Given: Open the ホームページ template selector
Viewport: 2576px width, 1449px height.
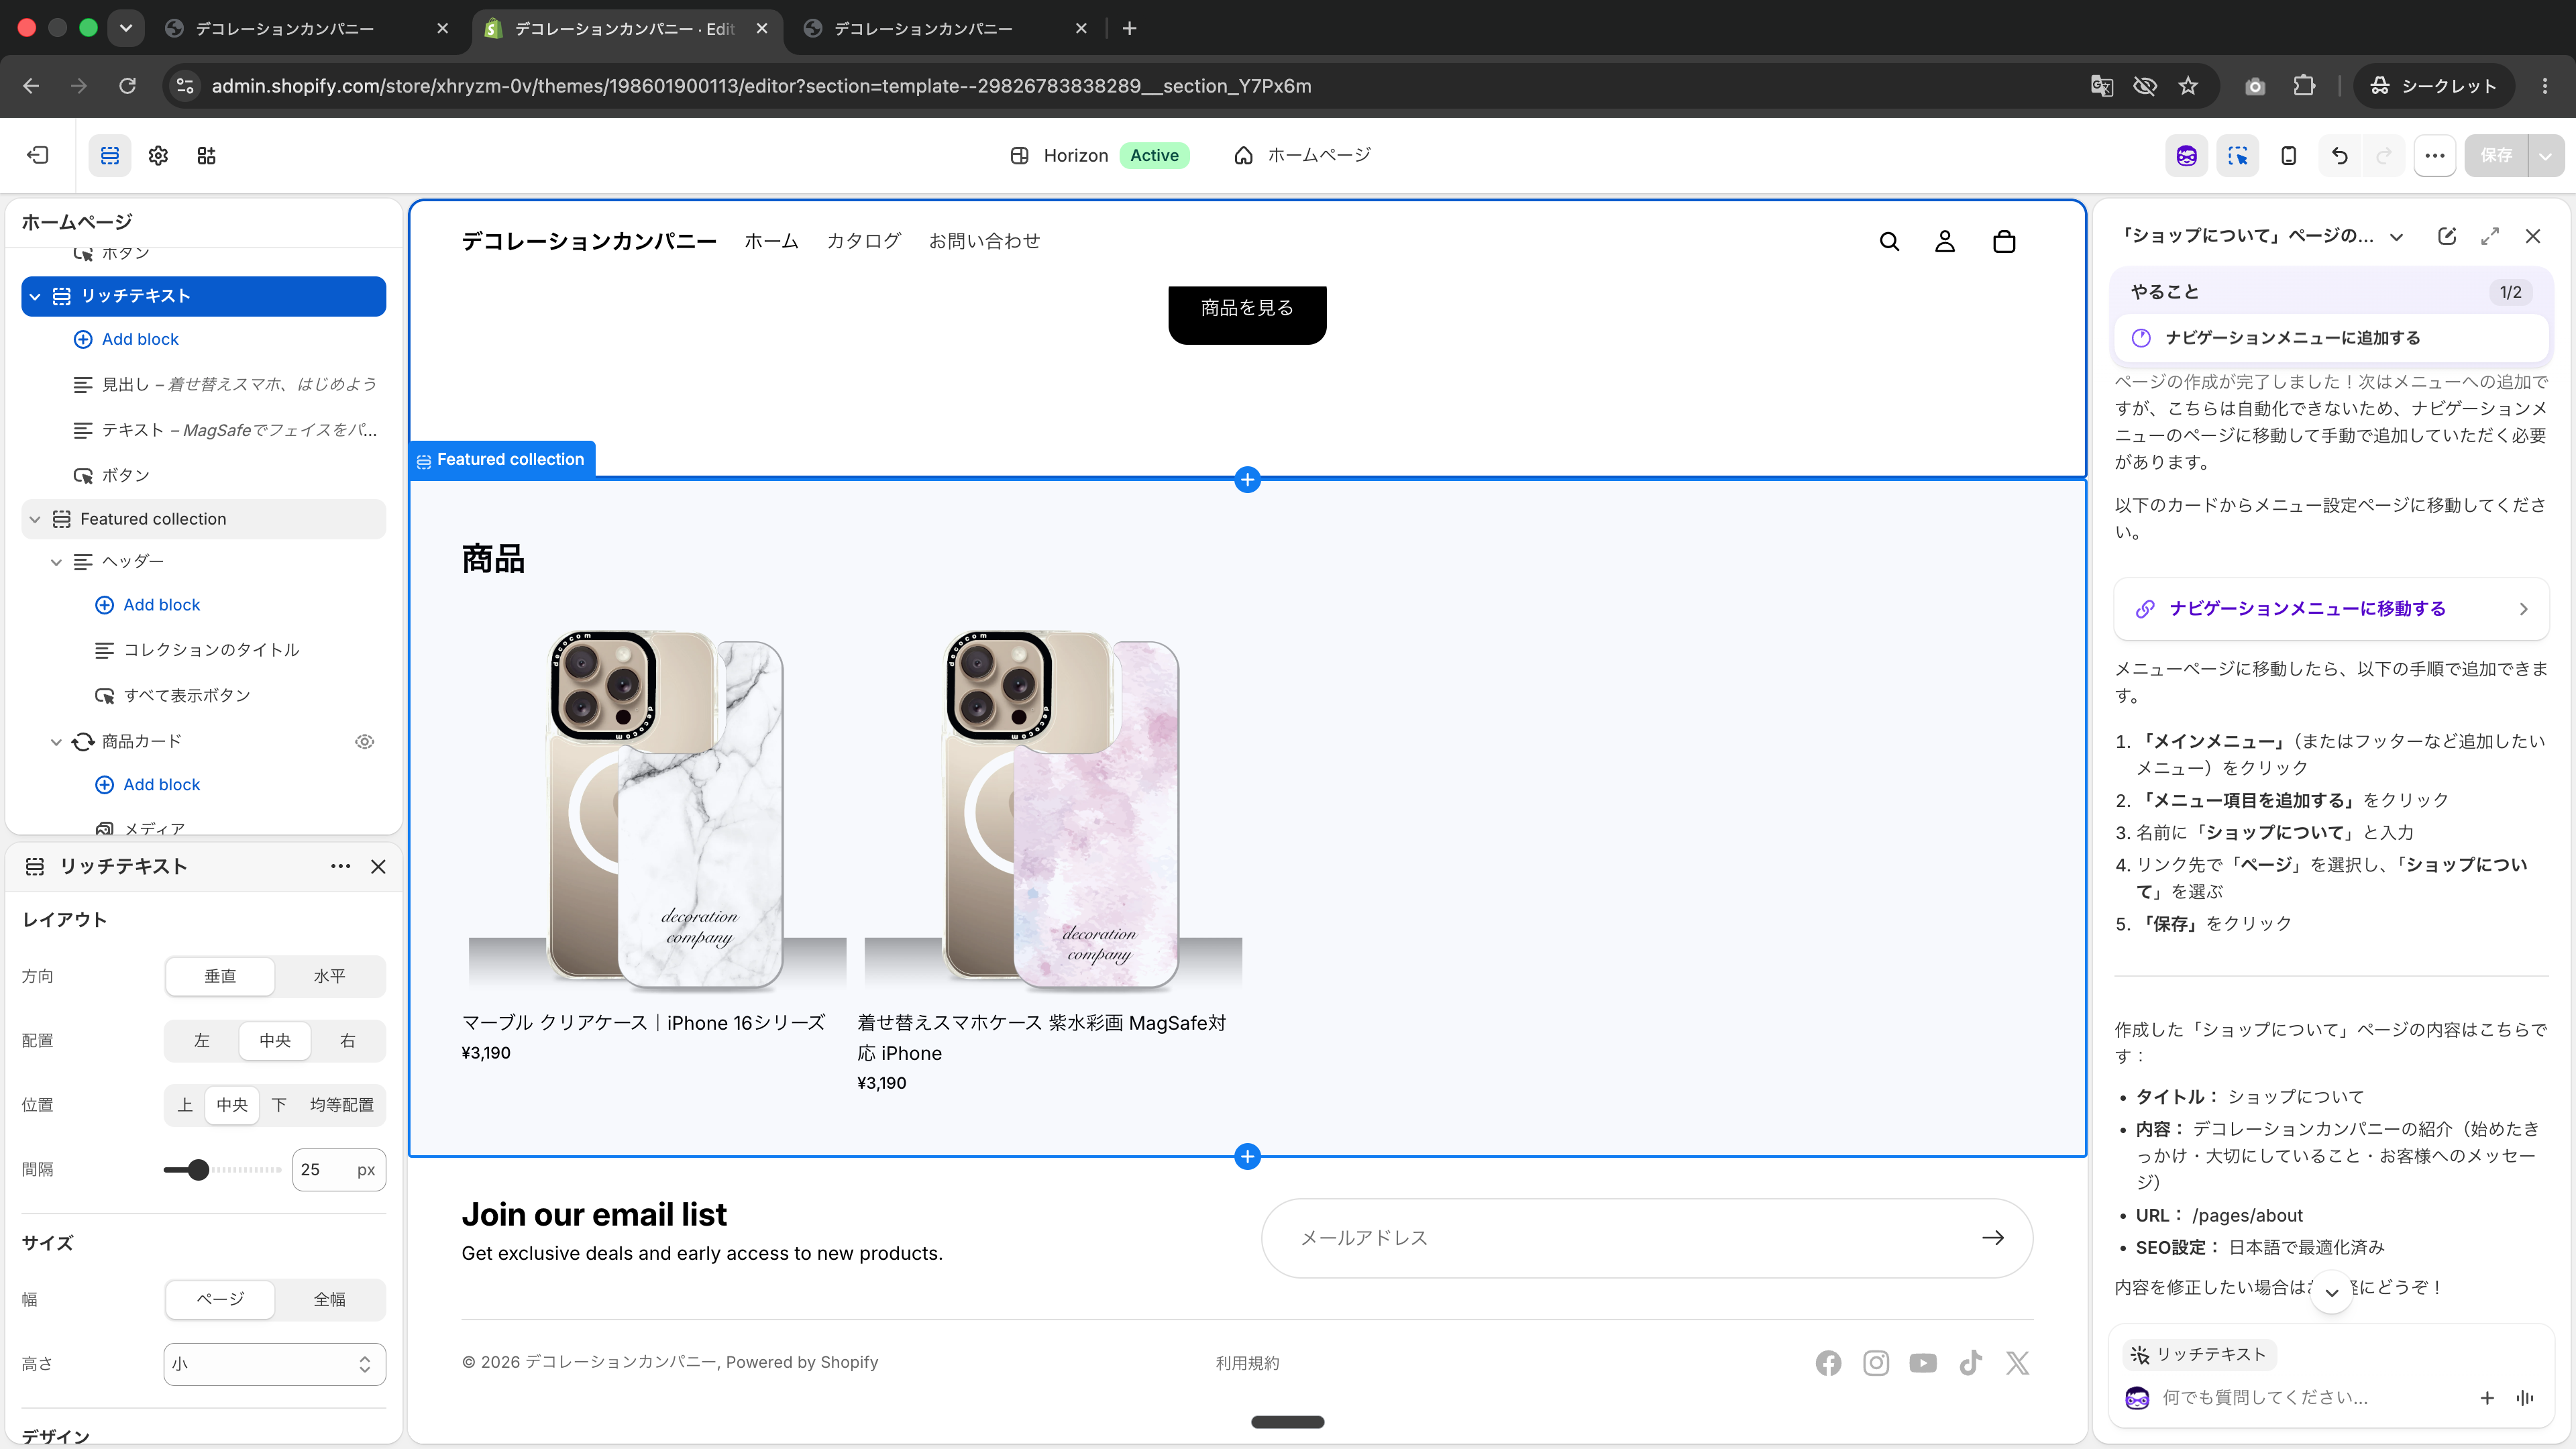Looking at the screenshot, I should [x=1303, y=155].
